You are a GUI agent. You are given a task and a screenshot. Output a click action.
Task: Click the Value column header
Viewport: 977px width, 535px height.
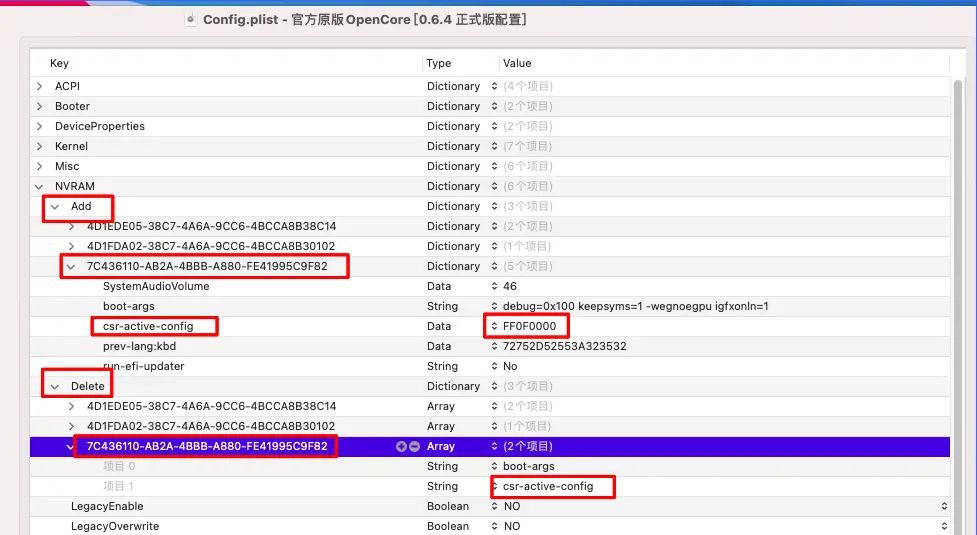(x=517, y=63)
